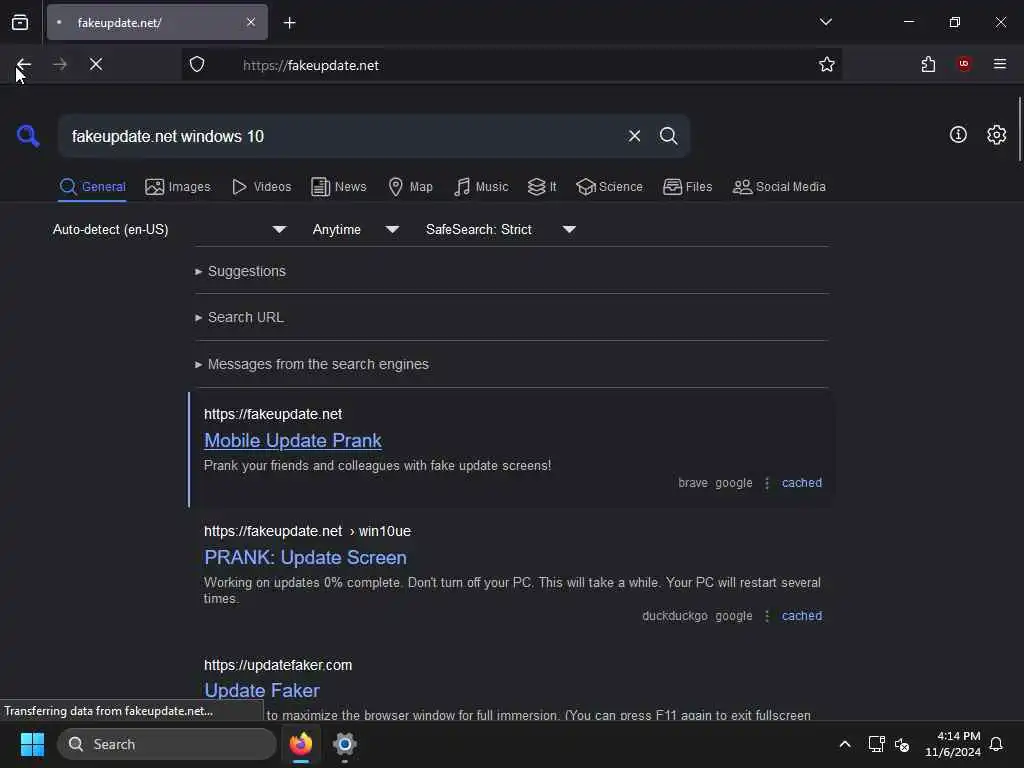Viewport: 1024px width, 768px height.
Task: Clear the search query text
Action: pyautogui.click(x=634, y=136)
